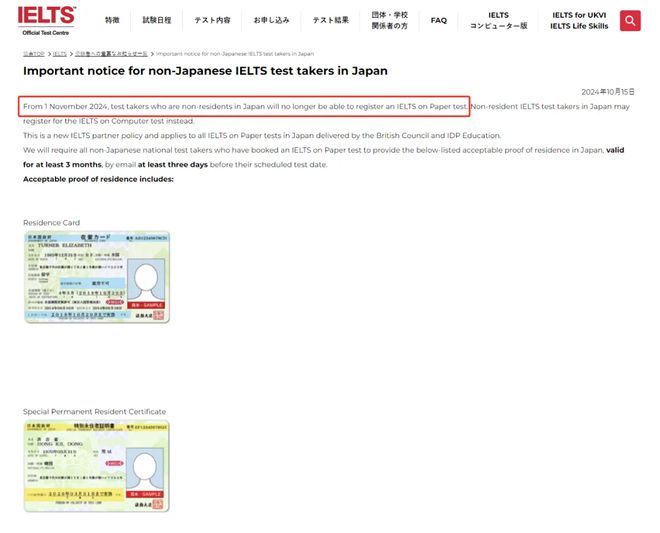660x533 pixels.
Task: Open the 特徴 menu item
Action: pyautogui.click(x=112, y=20)
